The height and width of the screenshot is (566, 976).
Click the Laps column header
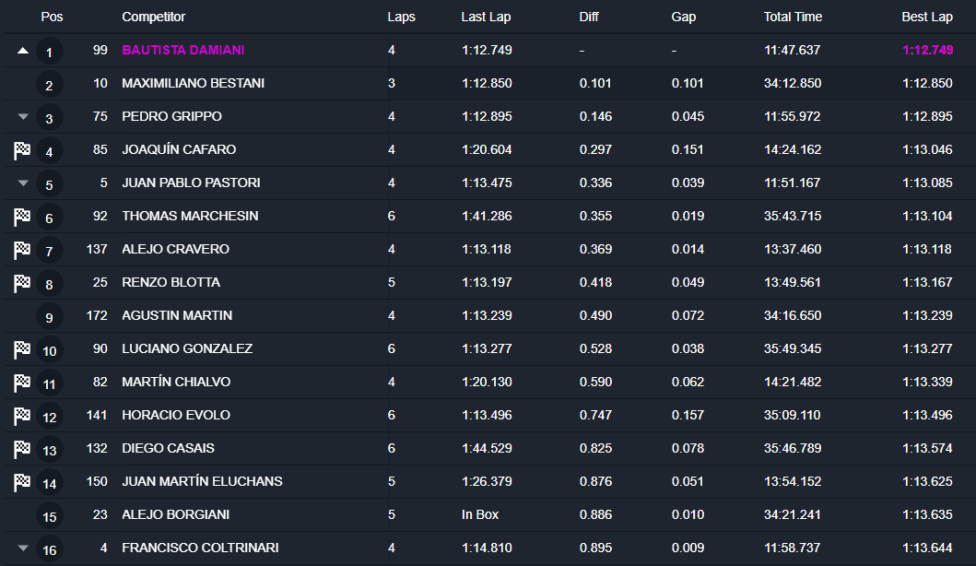click(401, 17)
